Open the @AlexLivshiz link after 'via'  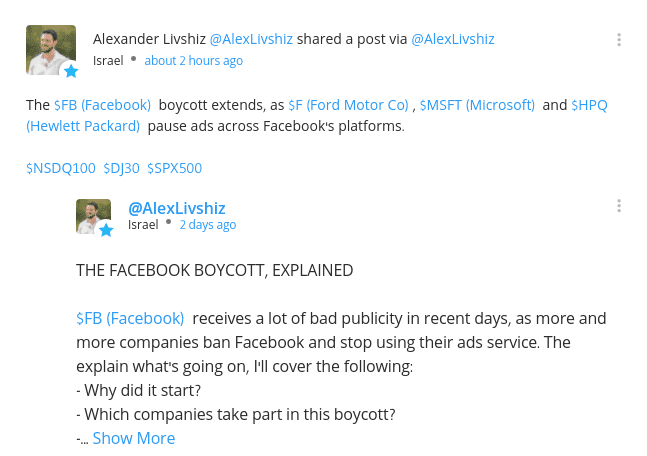pos(453,39)
